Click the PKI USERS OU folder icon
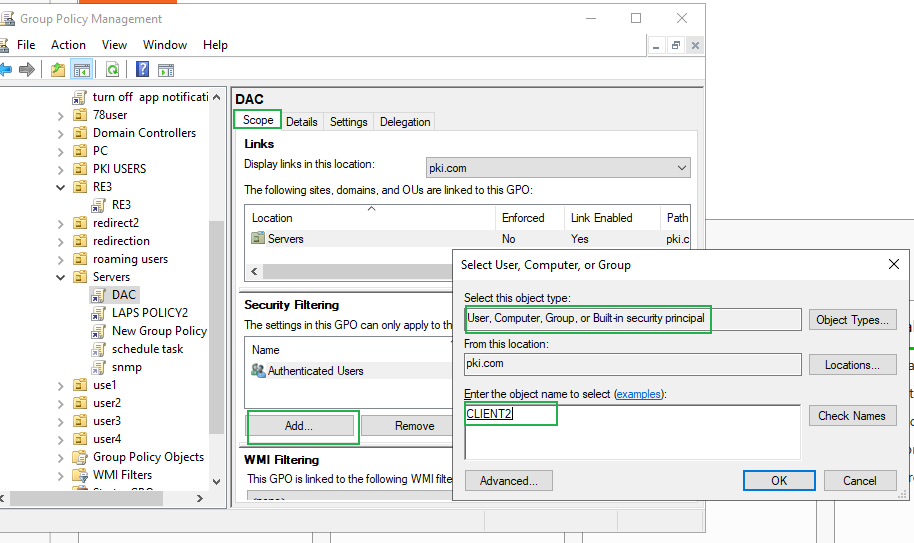The image size is (914, 543). pyautogui.click(x=79, y=169)
